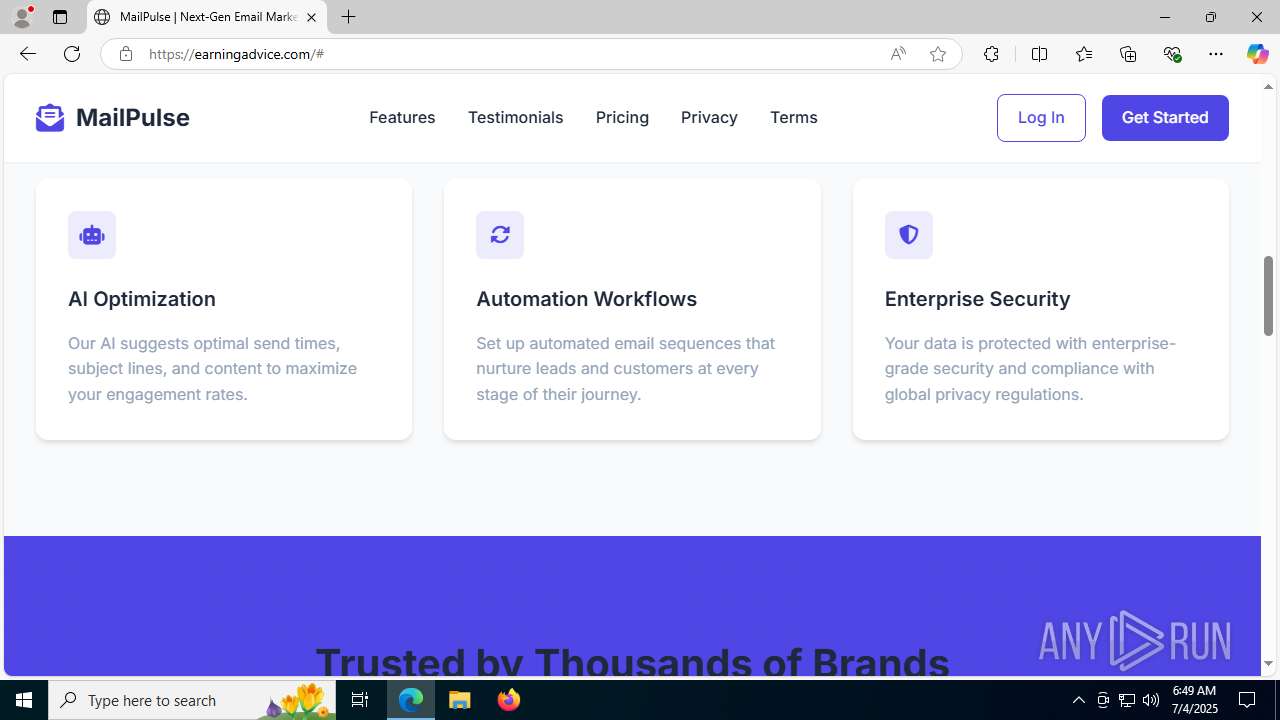1280x720 pixels.
Task: Open the Pricing navigation link
Action: (x=622, y=117)
